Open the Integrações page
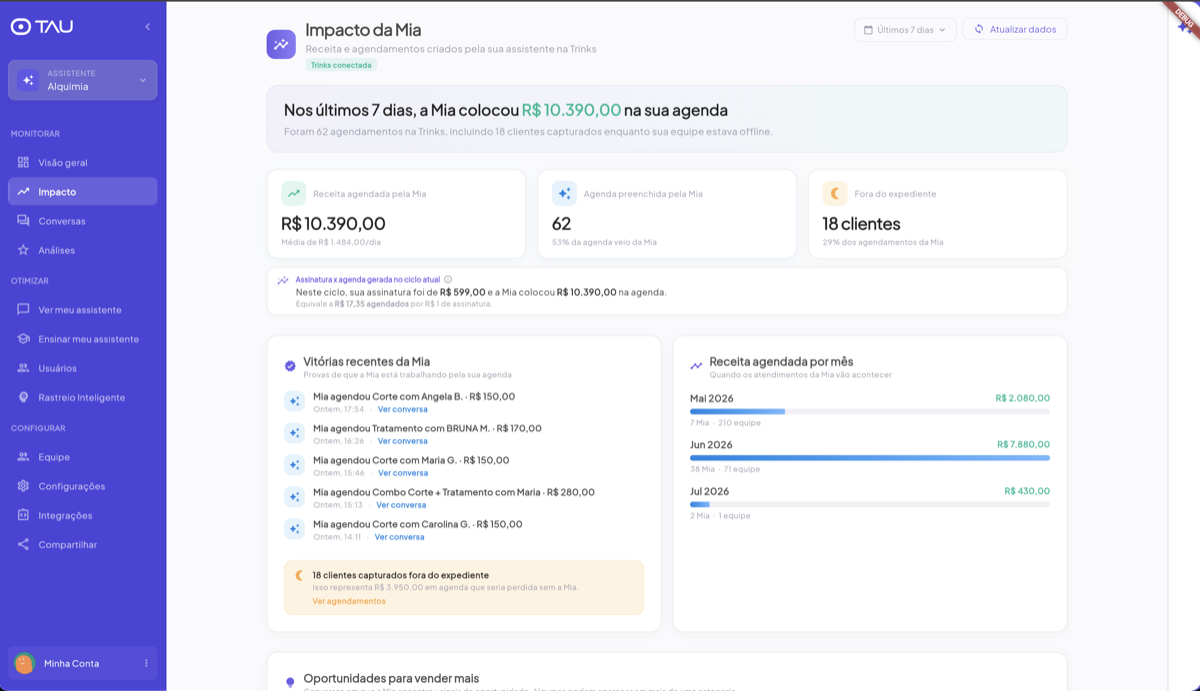The image size is (1200, 691). coord(83,515)
